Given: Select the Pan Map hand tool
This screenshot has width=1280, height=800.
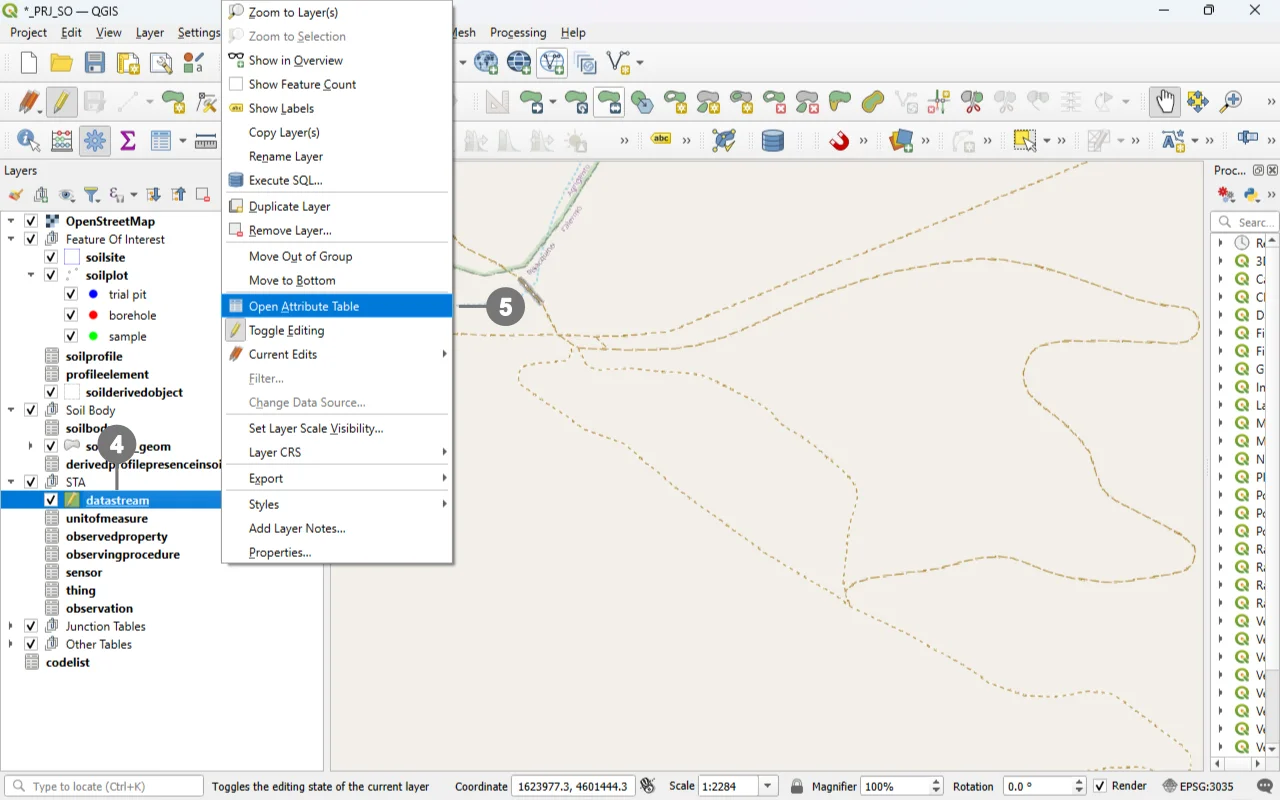Looking at the screenshot, I should 1164,102.
